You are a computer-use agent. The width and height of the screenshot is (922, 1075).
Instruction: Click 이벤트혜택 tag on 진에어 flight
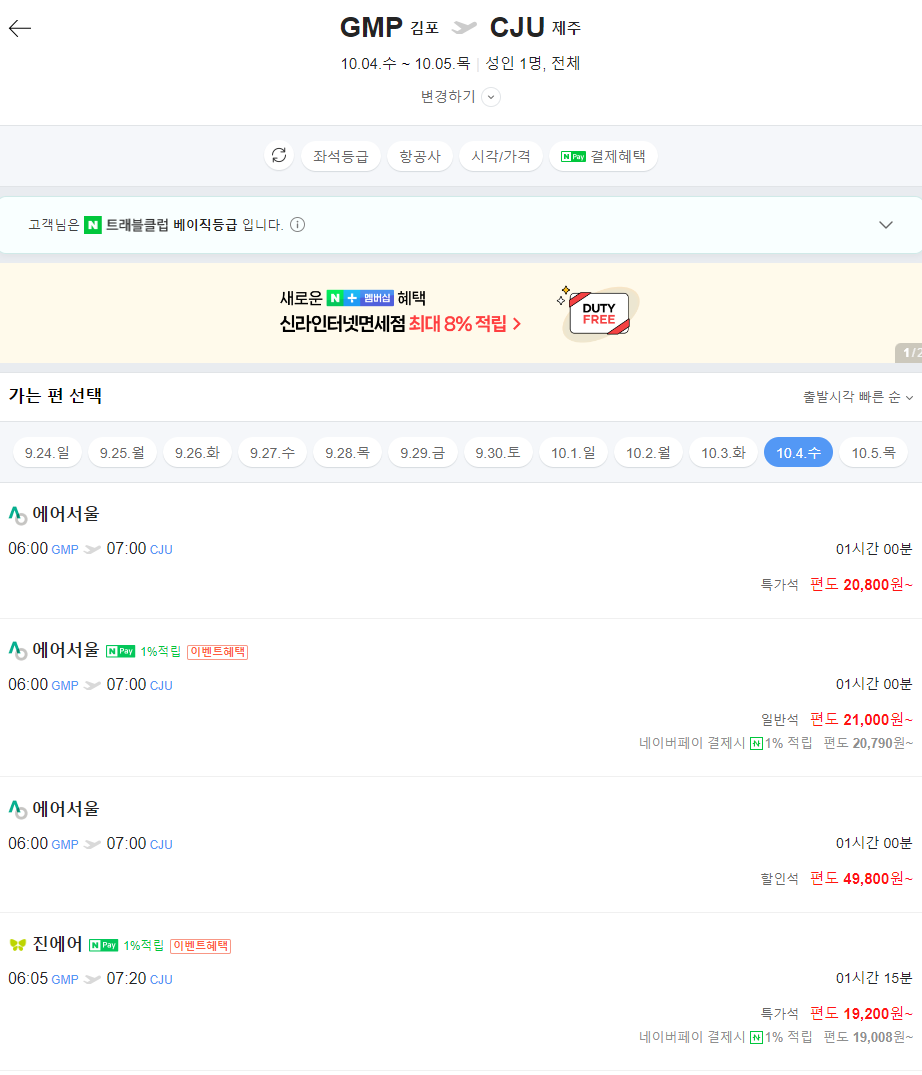click(200, 945)
